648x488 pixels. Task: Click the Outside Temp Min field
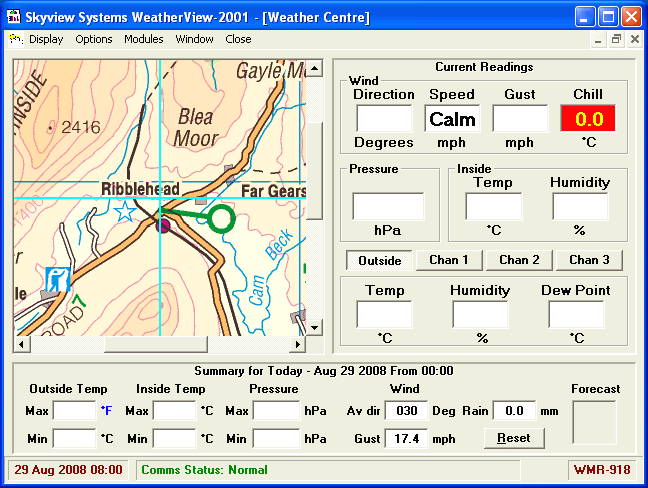pos(75,438)
